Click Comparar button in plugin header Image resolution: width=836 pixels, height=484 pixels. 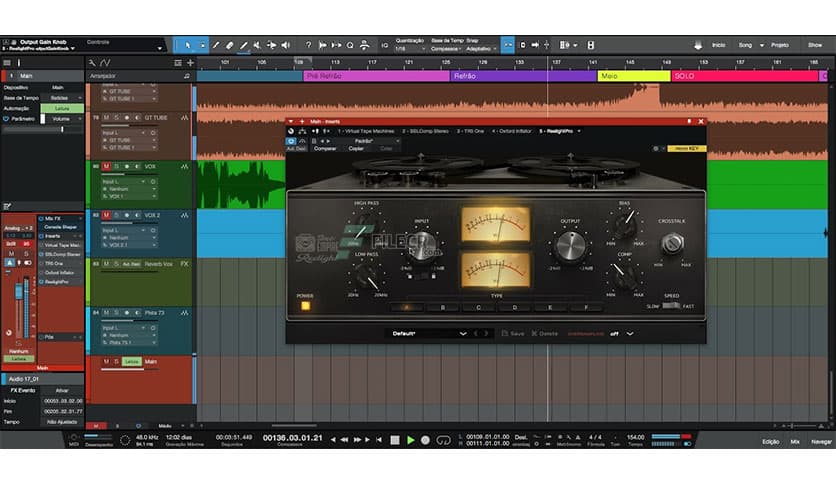click(325, 149)
